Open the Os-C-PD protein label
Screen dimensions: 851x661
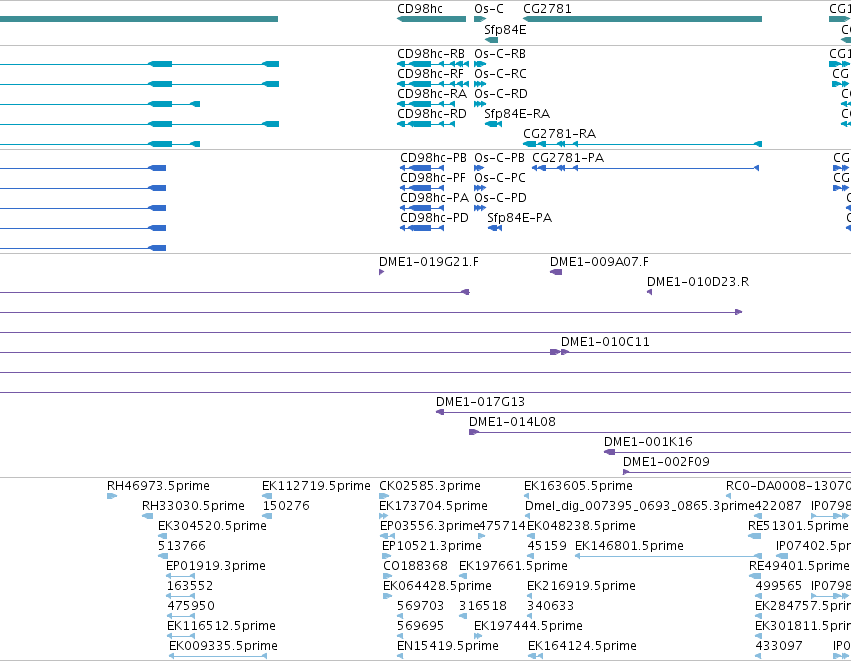point(500,198)
